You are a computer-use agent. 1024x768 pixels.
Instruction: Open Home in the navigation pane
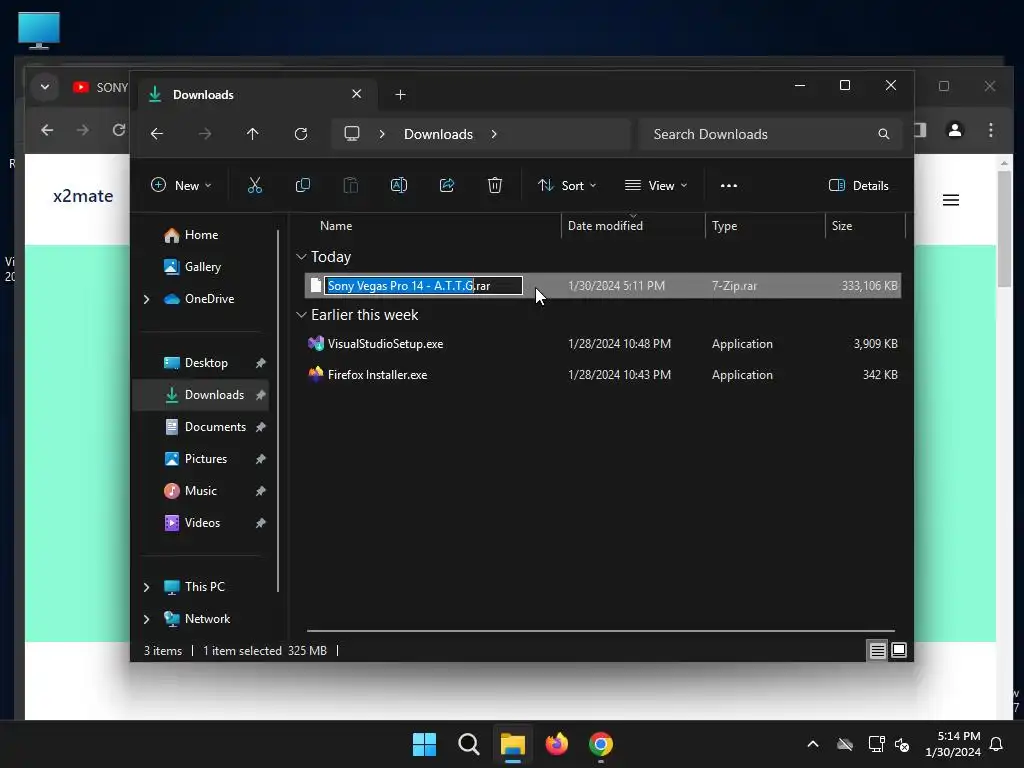[201, 235]
